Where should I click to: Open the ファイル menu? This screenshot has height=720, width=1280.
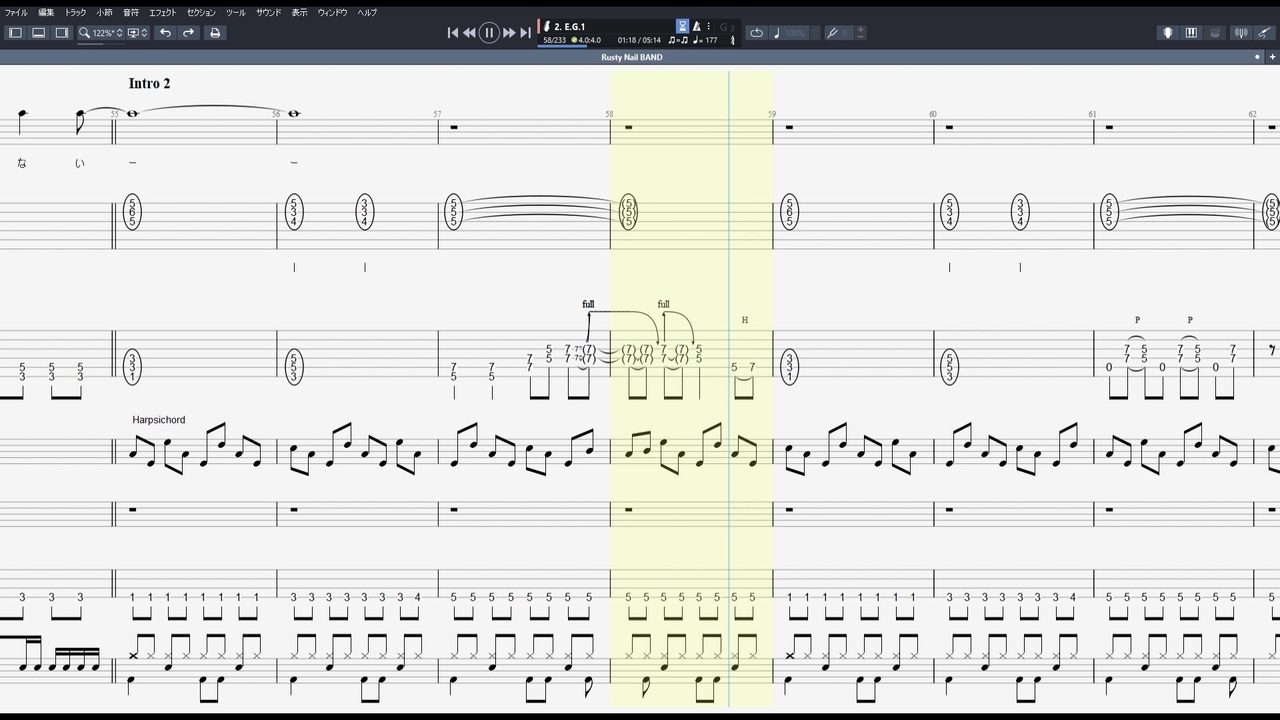(16, 12)
